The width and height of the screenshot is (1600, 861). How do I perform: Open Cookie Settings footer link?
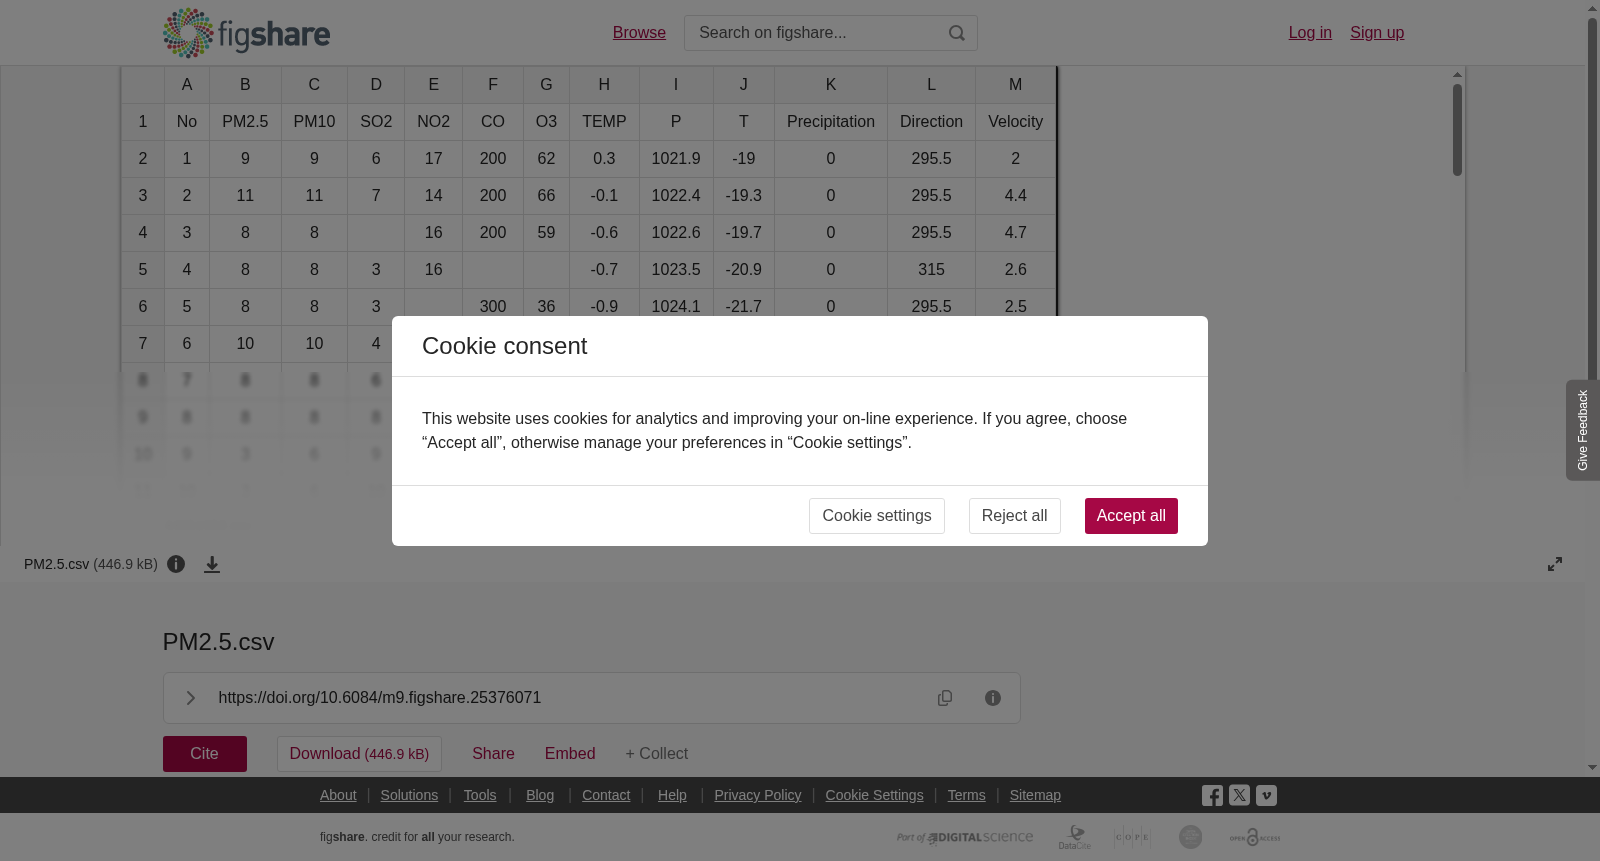tap(874, 795)
